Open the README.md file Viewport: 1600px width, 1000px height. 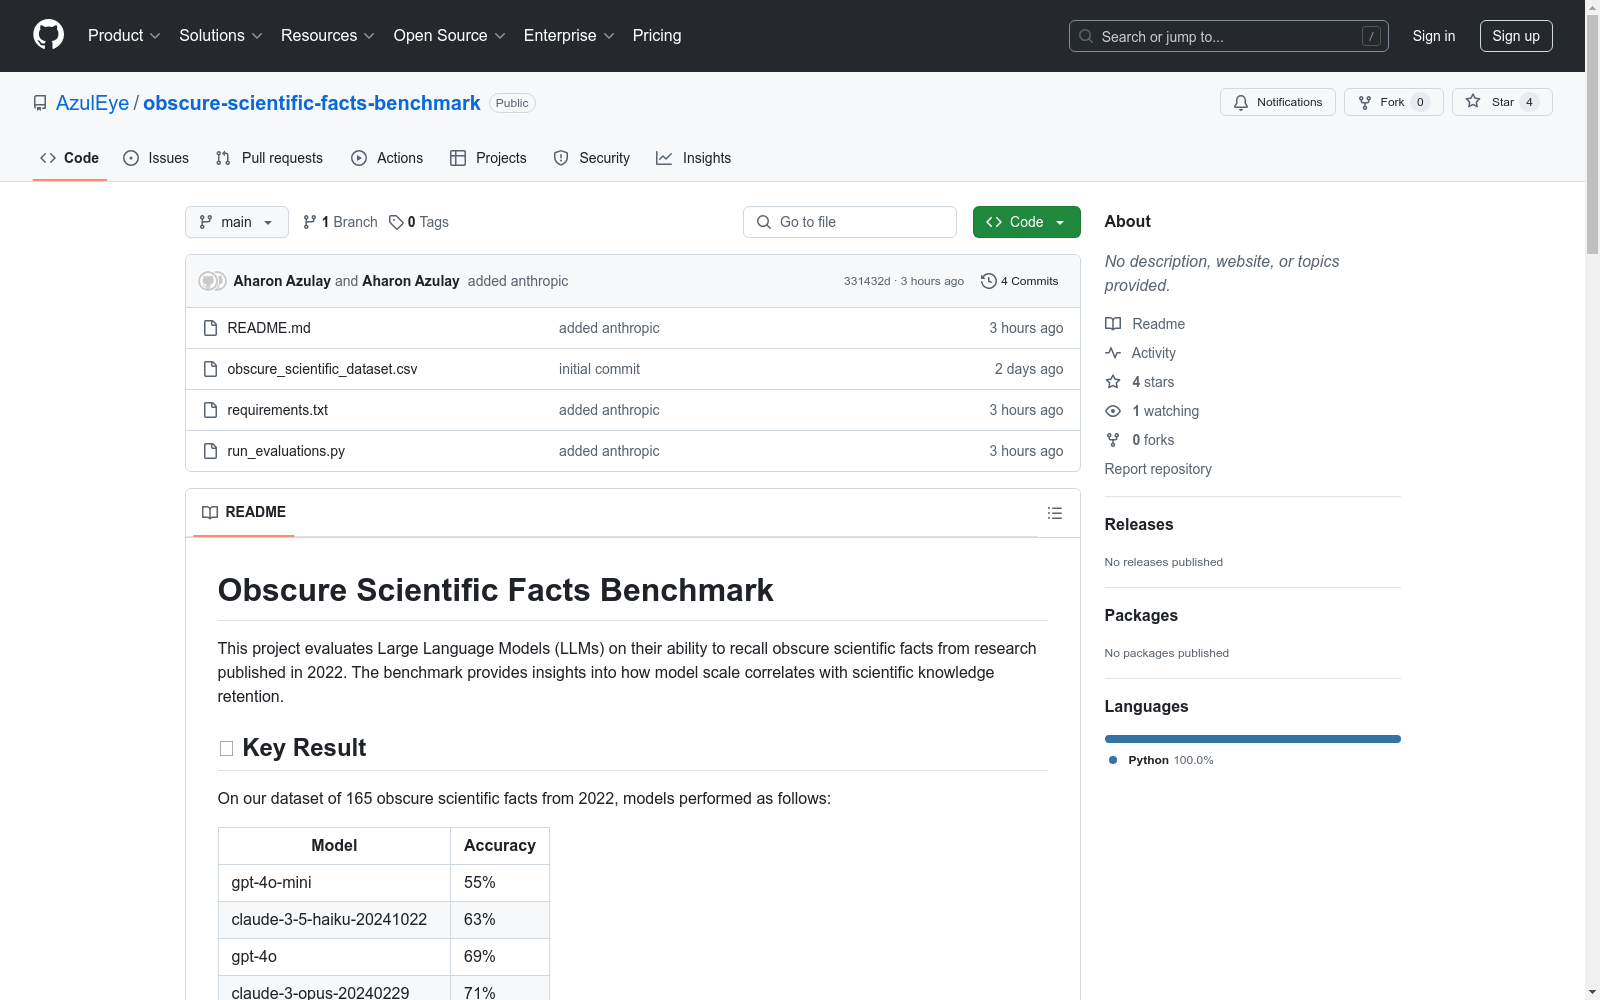pyautogui.click(x=269, y=328)
